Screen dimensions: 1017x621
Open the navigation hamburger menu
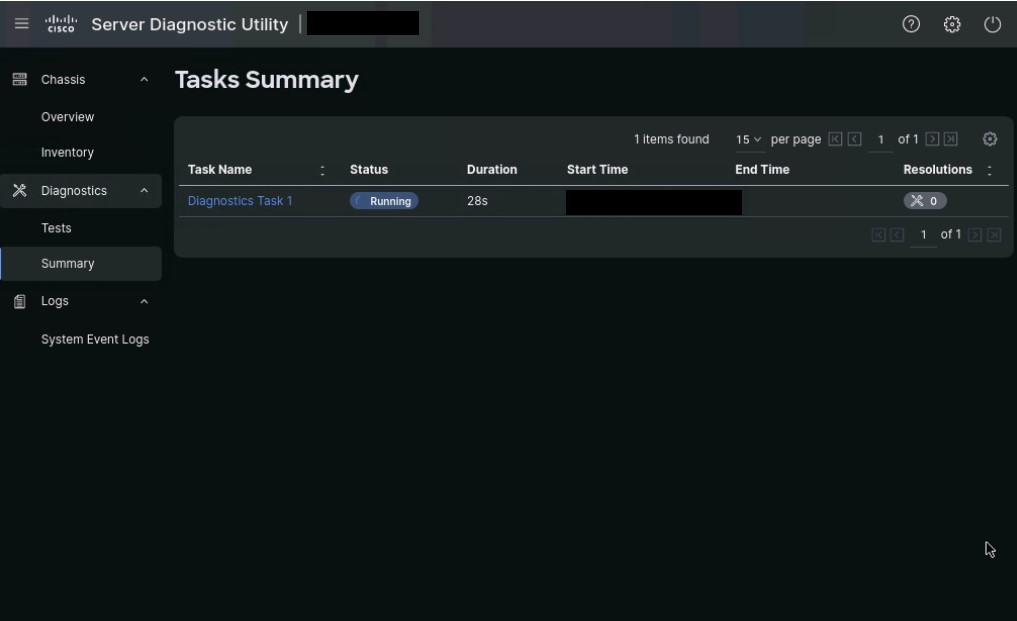click(21, 24)
